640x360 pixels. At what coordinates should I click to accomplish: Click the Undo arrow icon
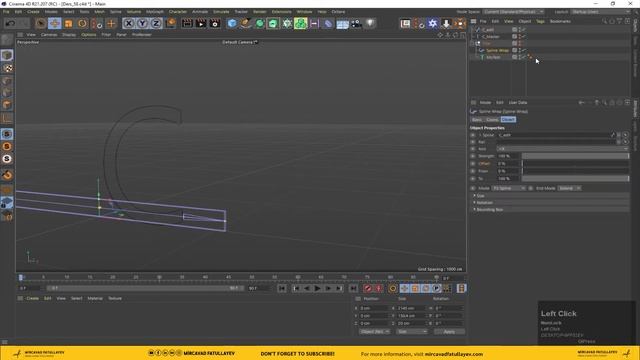tap(10, 23)
